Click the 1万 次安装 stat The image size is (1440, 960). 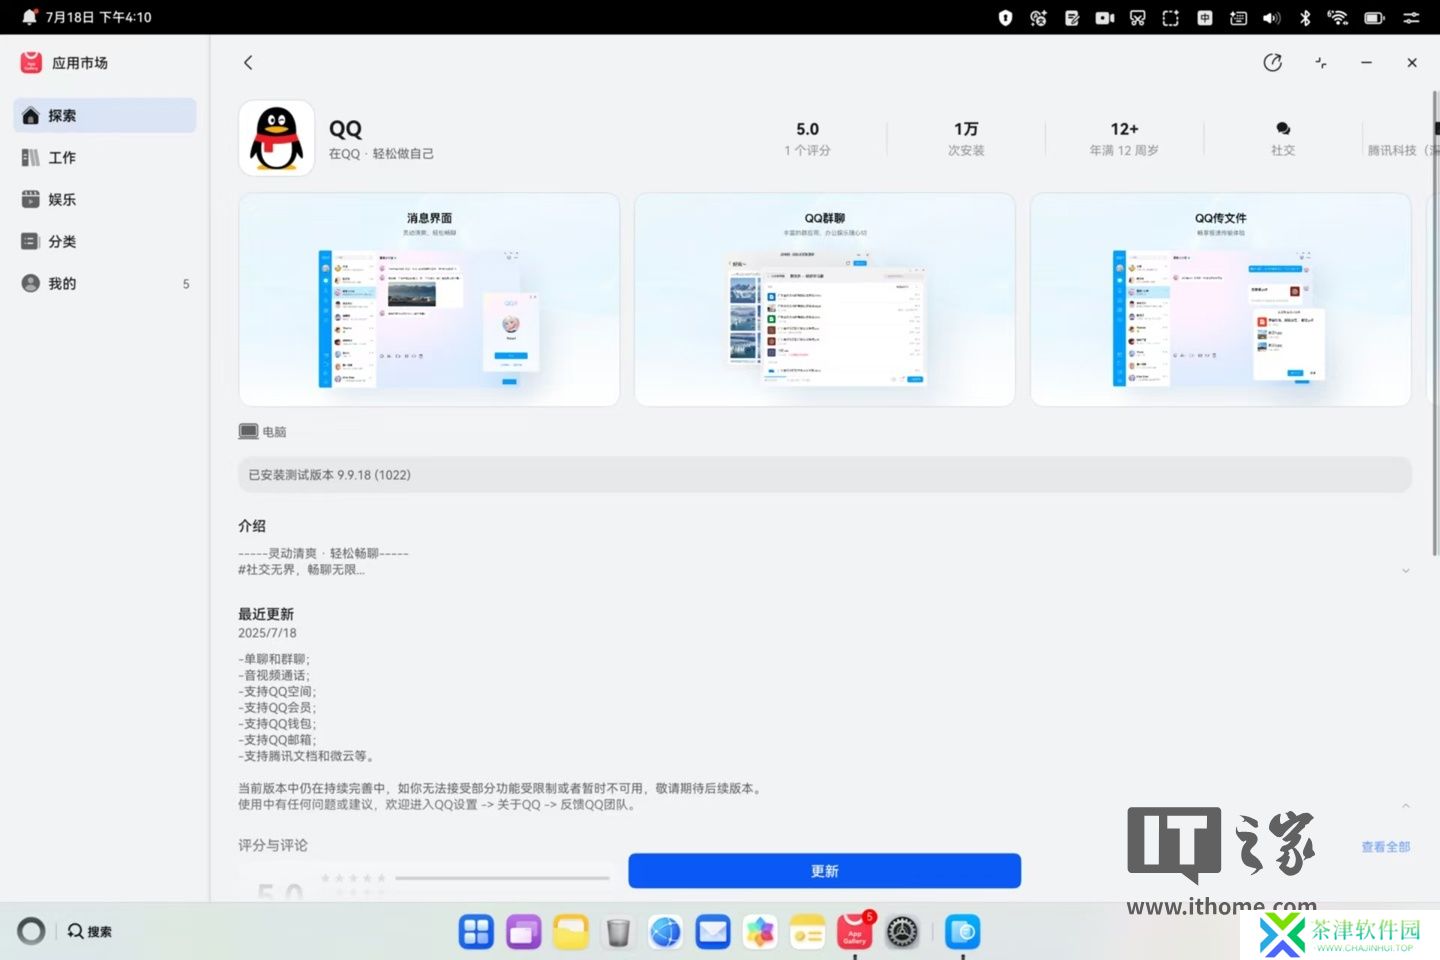[966, 138]
